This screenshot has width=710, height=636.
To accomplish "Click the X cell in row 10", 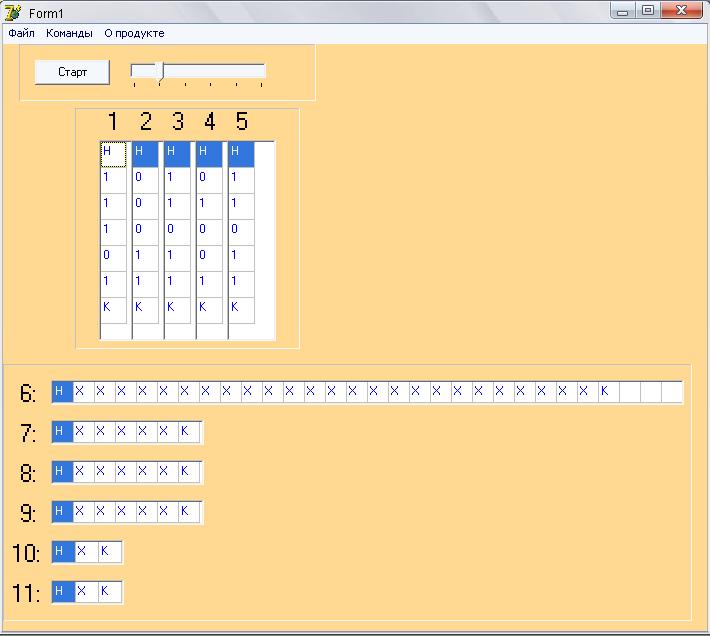I will pyautogui.click(x=86, y=552).
